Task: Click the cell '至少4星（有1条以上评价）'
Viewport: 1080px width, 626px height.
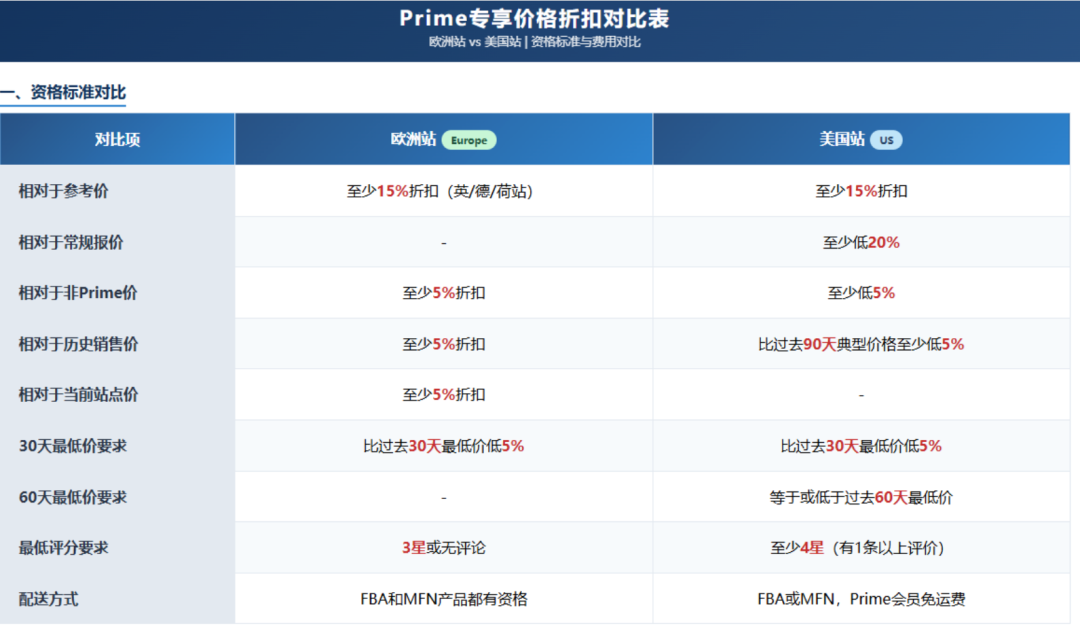Action: point(861,547)
